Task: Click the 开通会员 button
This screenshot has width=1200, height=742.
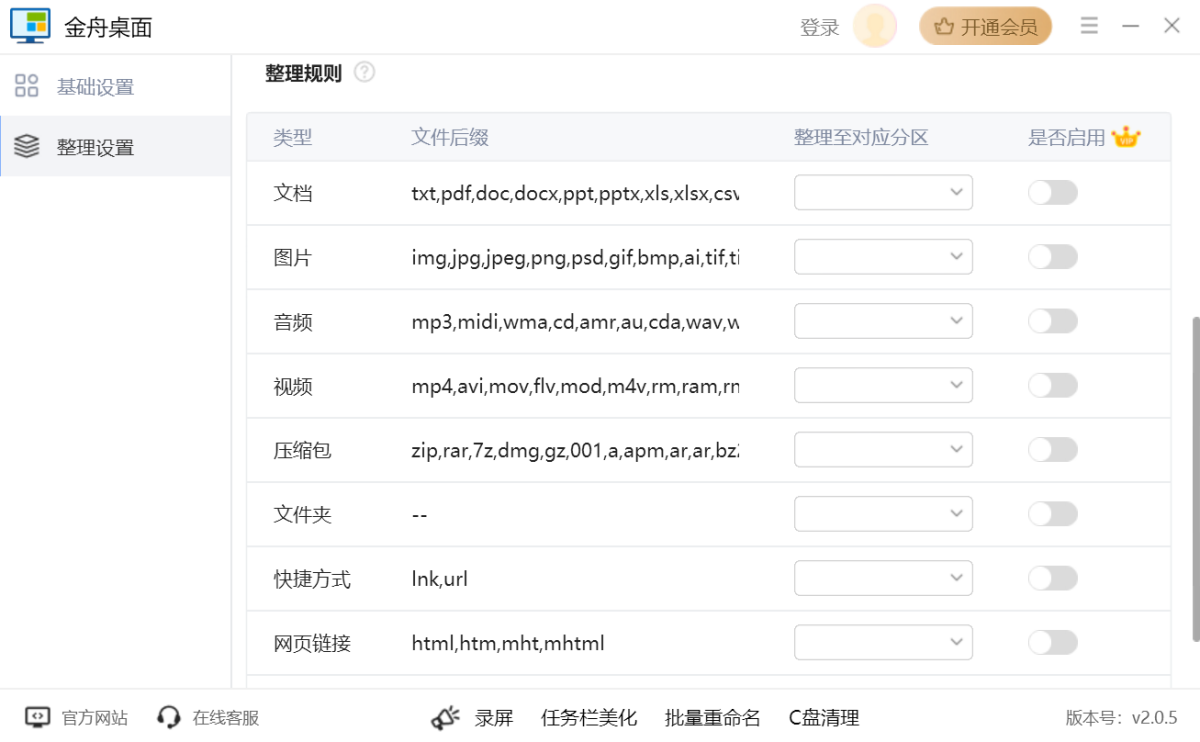Action: 985,27
